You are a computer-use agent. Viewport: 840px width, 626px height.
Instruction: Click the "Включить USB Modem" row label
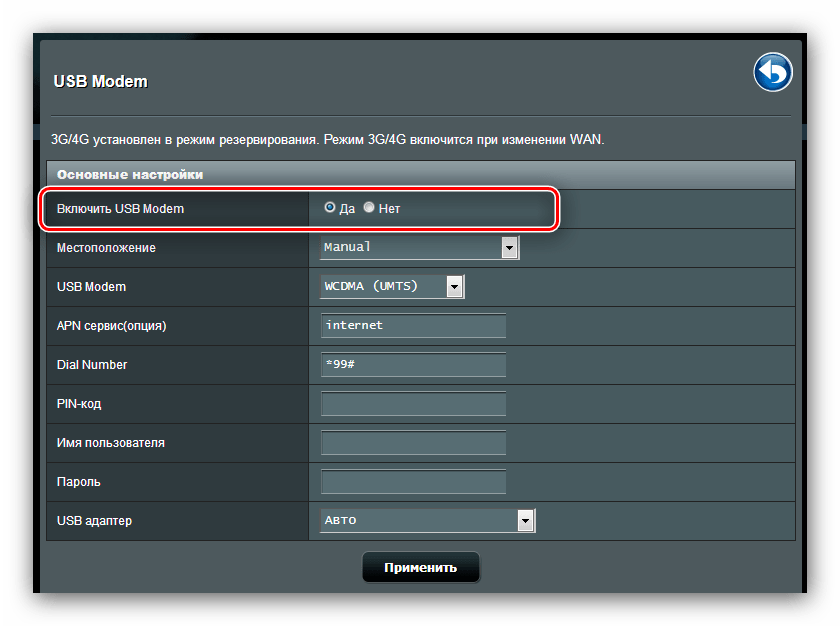coord(121,209)
